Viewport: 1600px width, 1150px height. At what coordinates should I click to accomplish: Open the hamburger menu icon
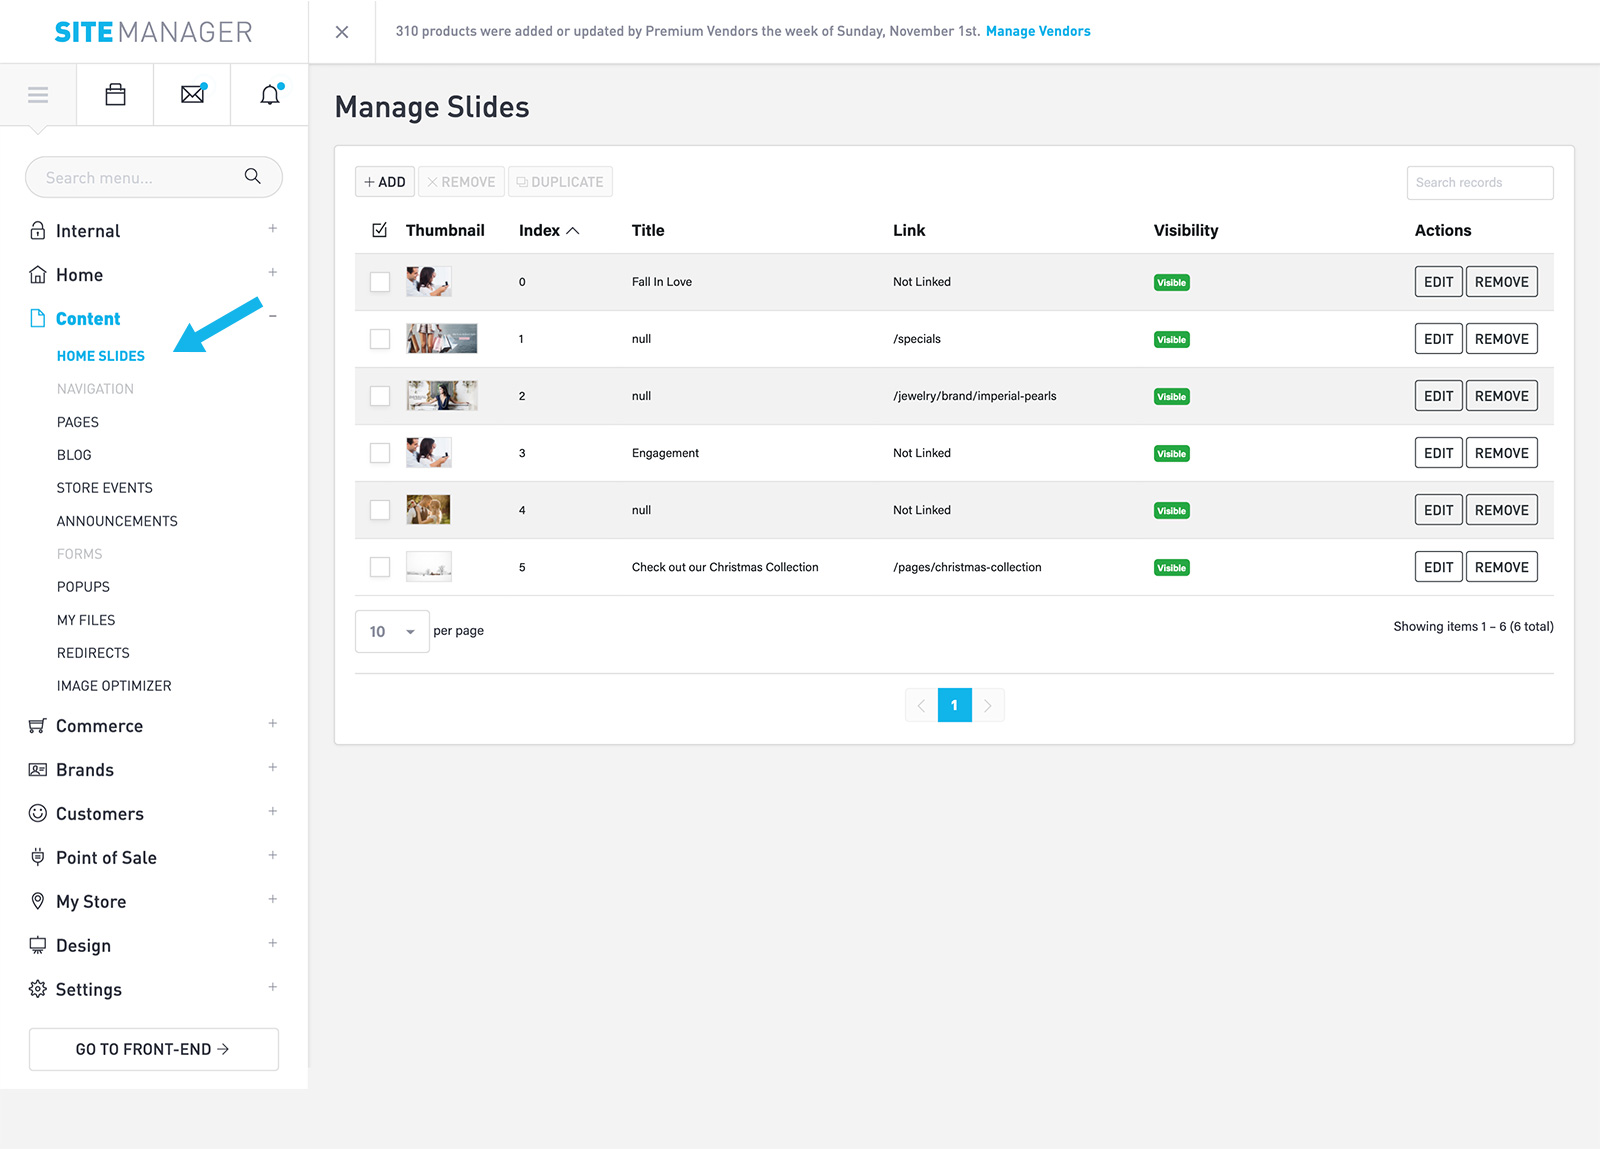pos(38,95)
